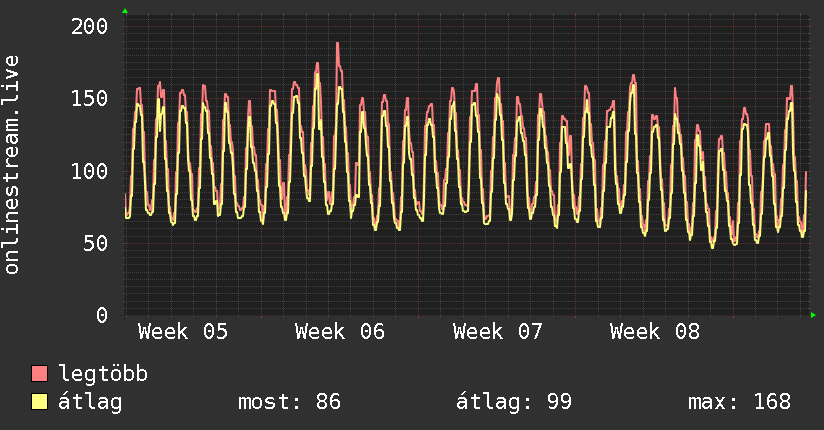Click the Week 08 x-axis label

tap(655, 332)
